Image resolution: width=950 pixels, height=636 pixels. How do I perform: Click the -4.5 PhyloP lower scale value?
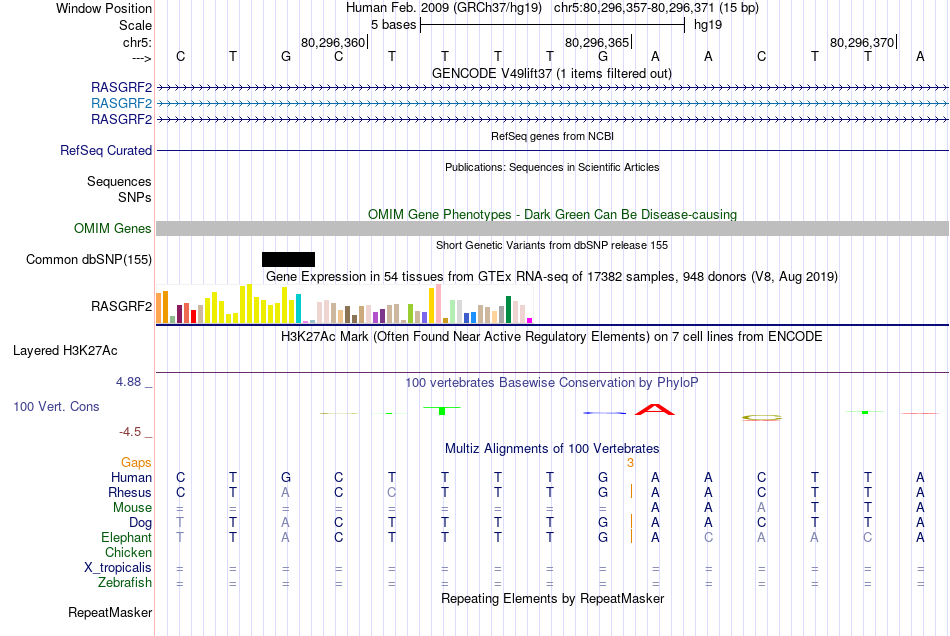[x=130, y=431]
